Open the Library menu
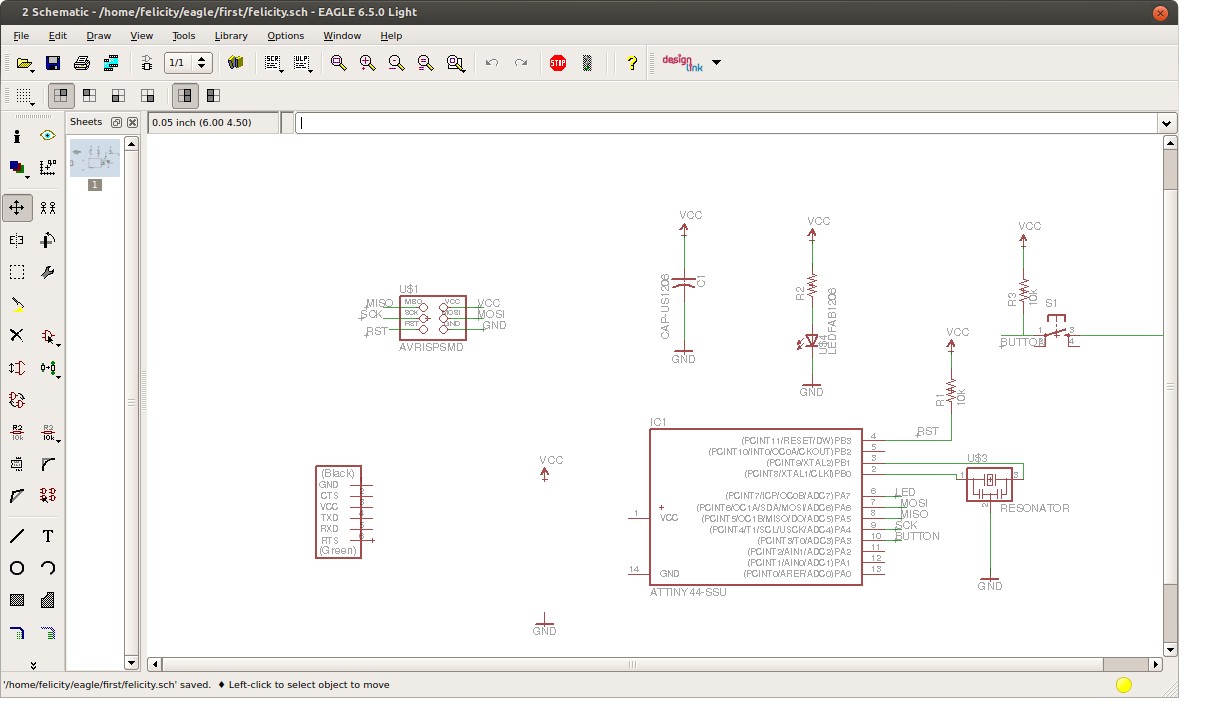Image resolution: width=1216 pixels, height=704 pixels. point(231,36)
